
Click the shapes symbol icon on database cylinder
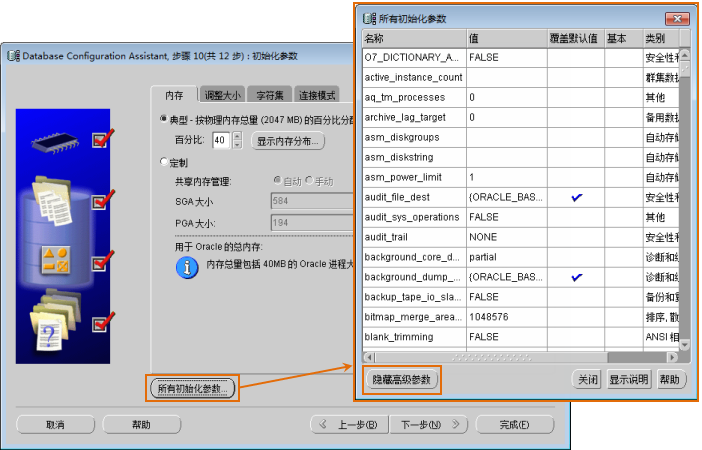click(53, 261)
